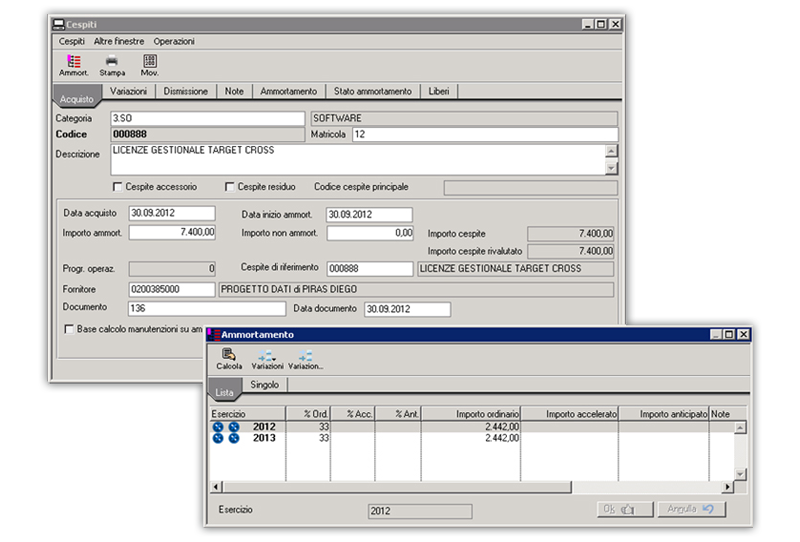This screenshot has width=800, height=542.
Task: Click the Importo non ammort. field
Action: pos(370,233)
